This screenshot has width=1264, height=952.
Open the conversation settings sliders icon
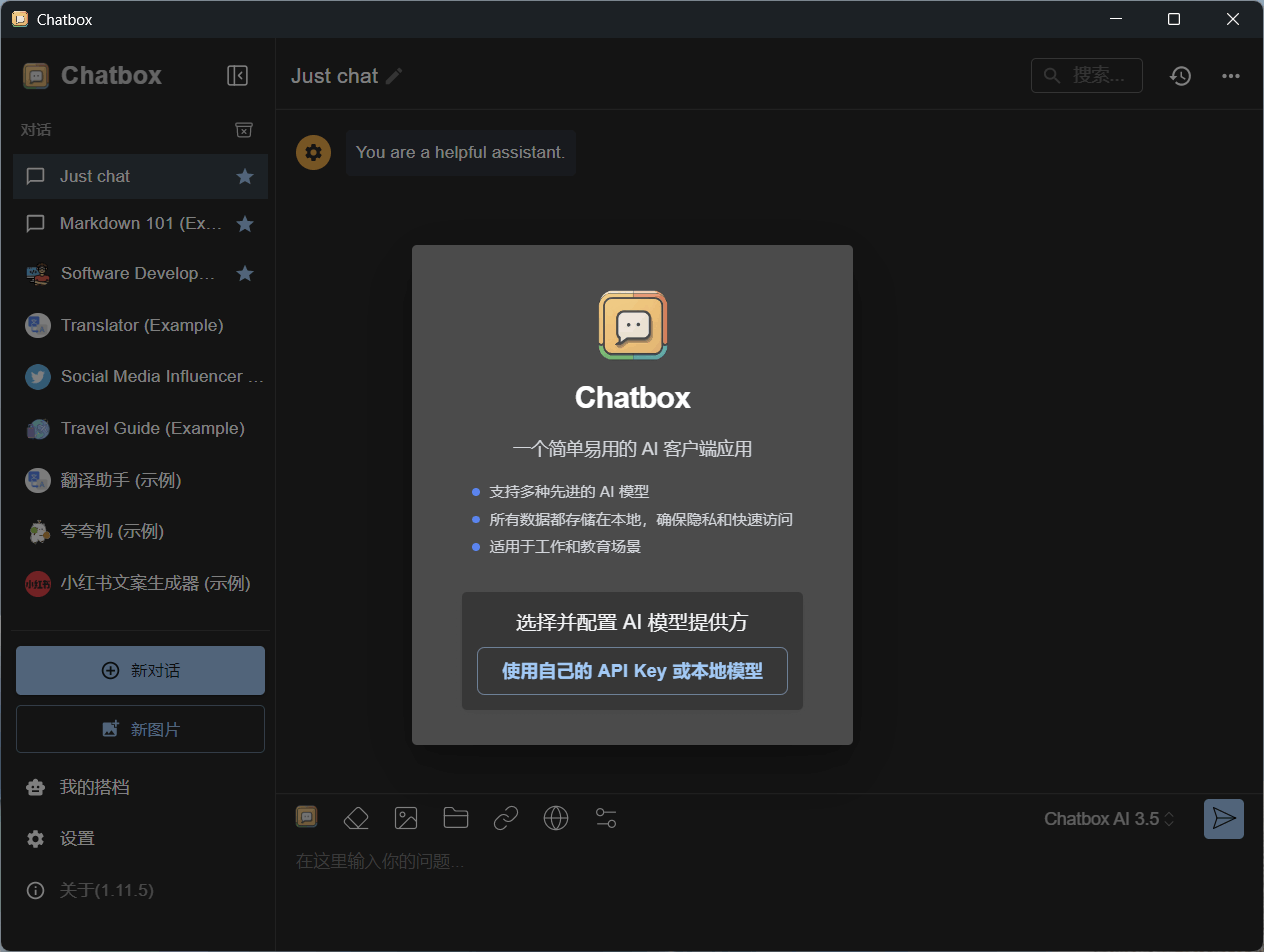point(606,818)
